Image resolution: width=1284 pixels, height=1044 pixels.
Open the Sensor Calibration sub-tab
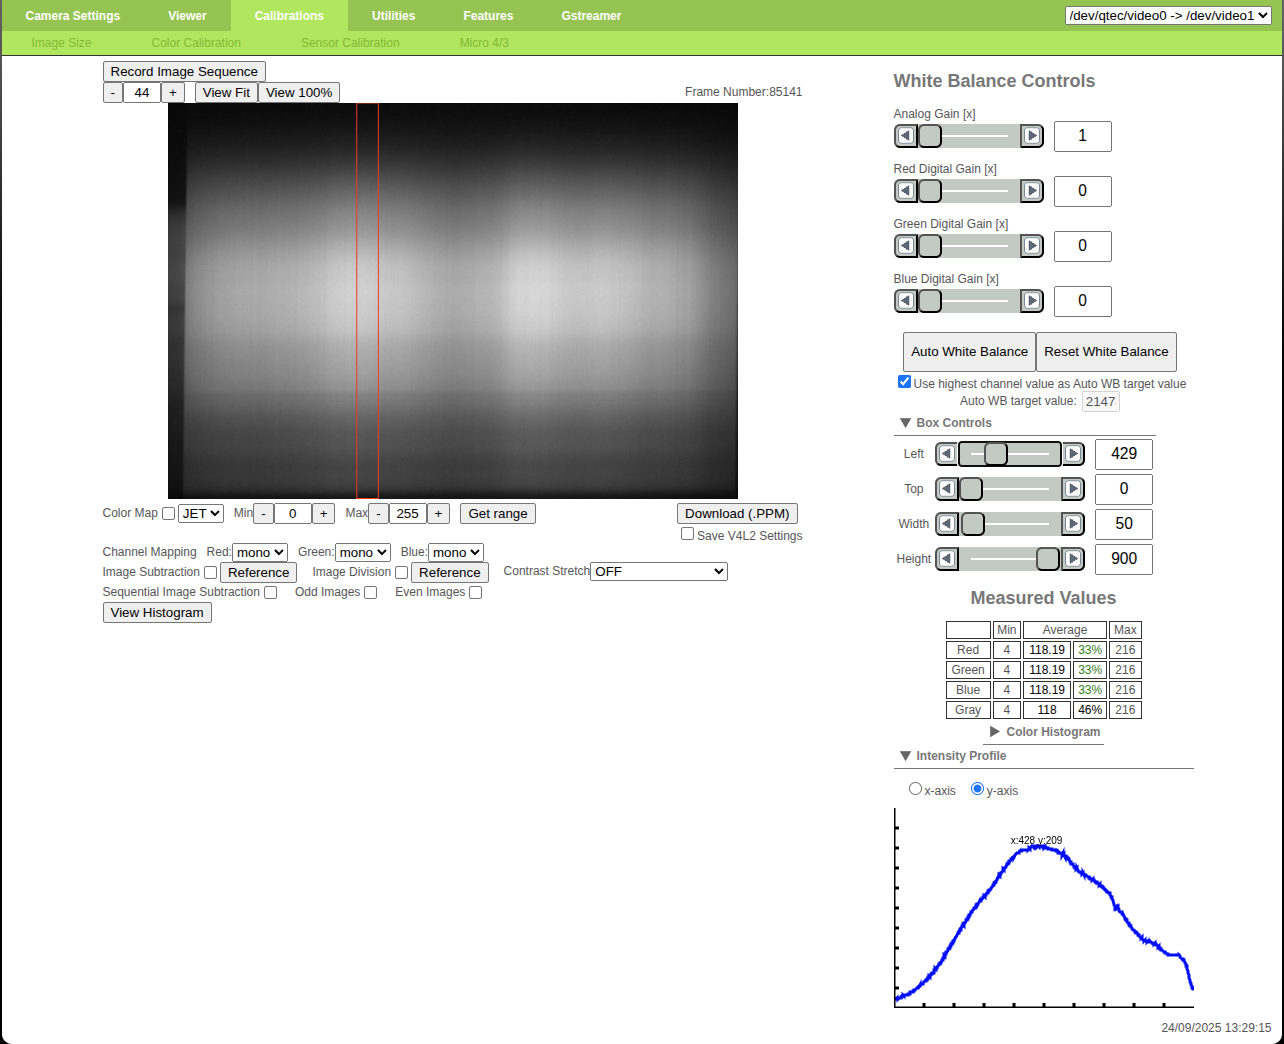[x=350, y=43]
